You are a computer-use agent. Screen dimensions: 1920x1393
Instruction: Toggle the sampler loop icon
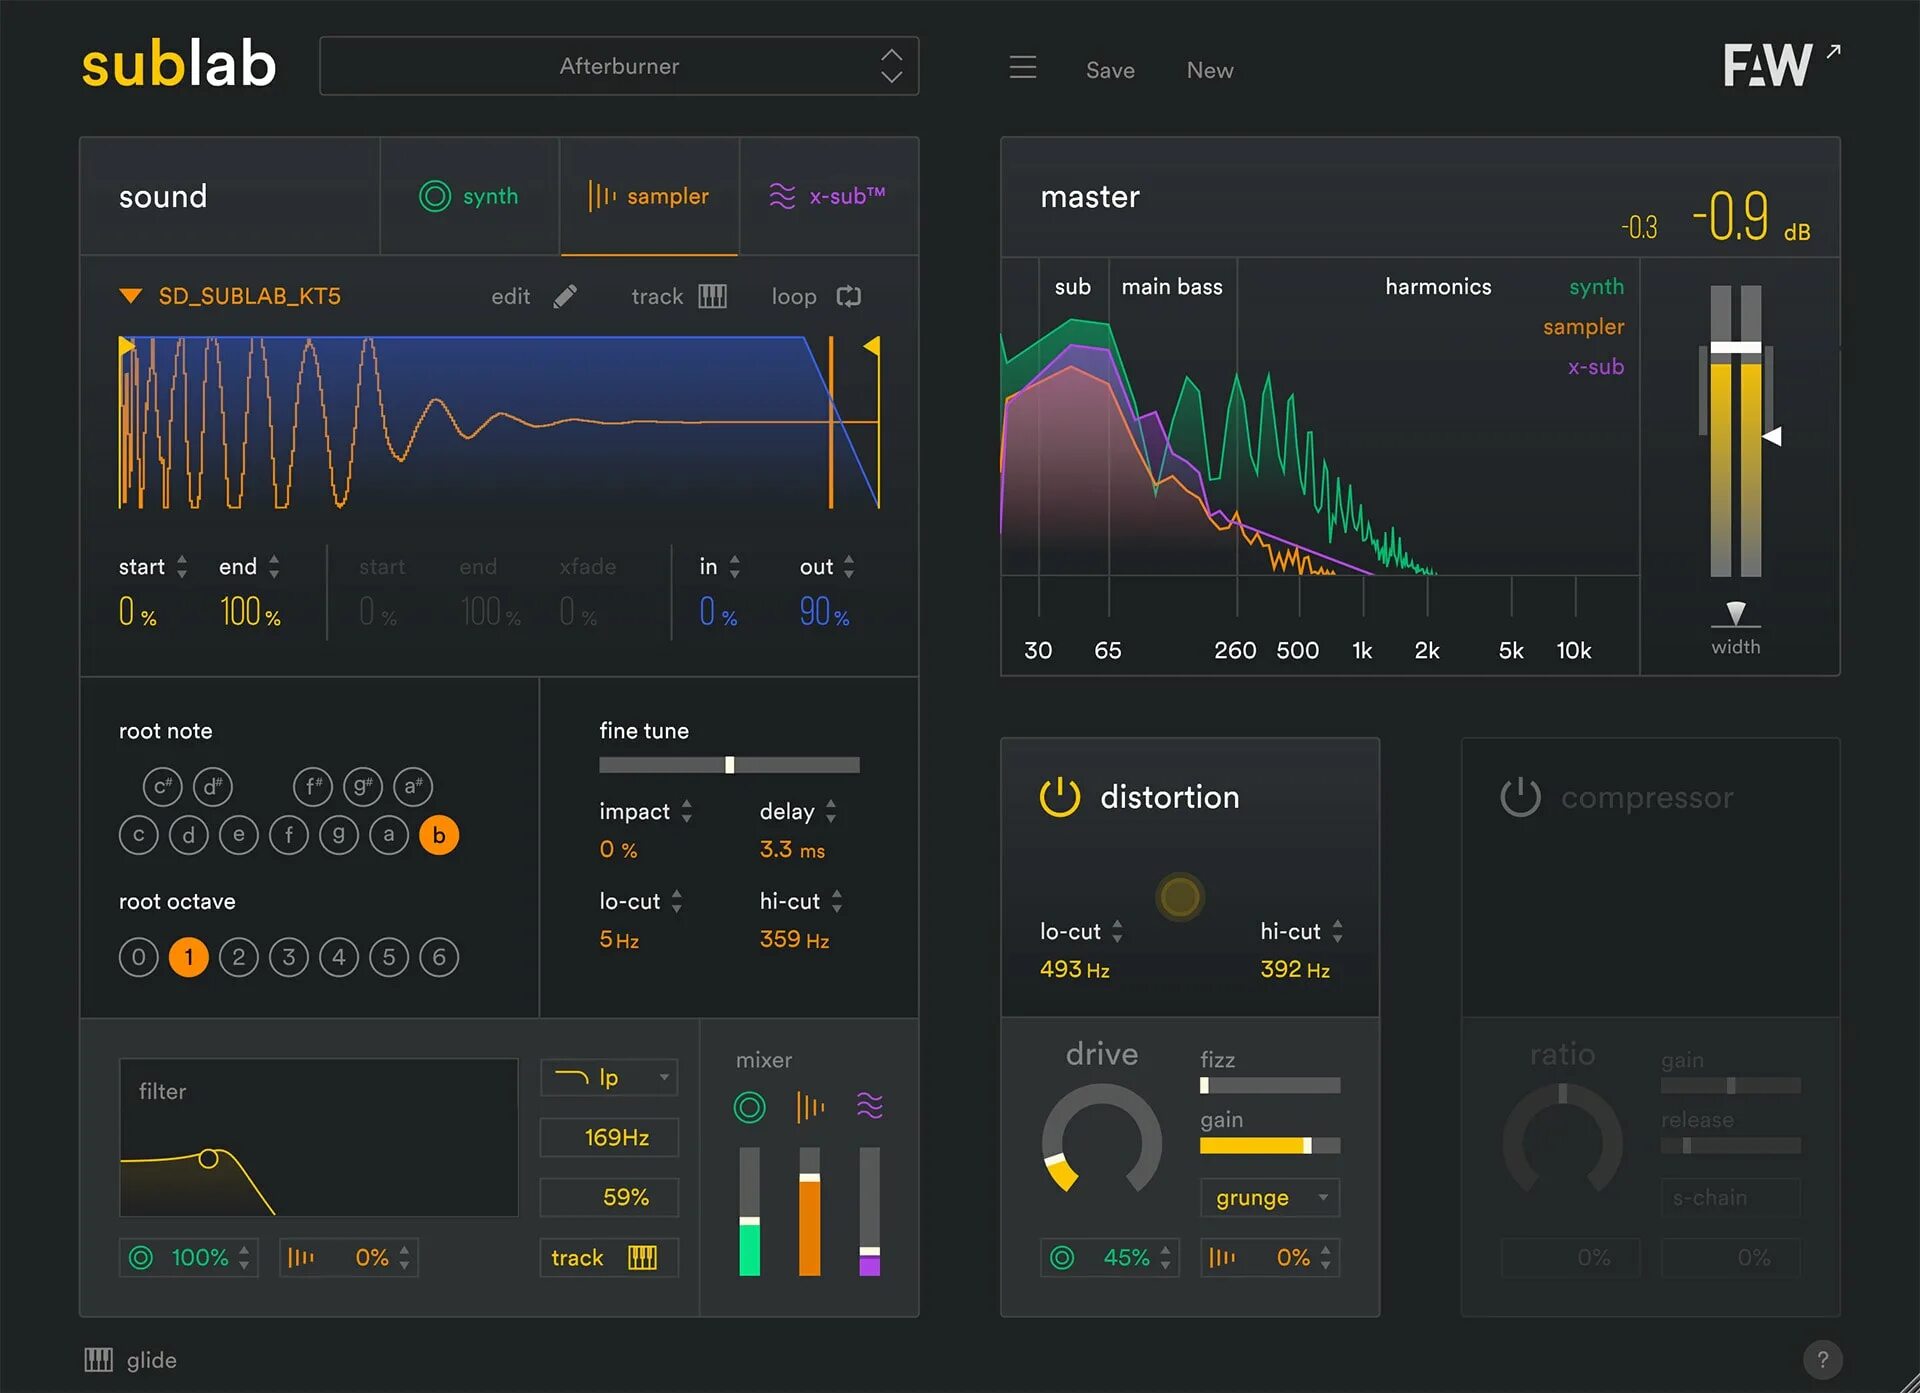click(848, 296)
